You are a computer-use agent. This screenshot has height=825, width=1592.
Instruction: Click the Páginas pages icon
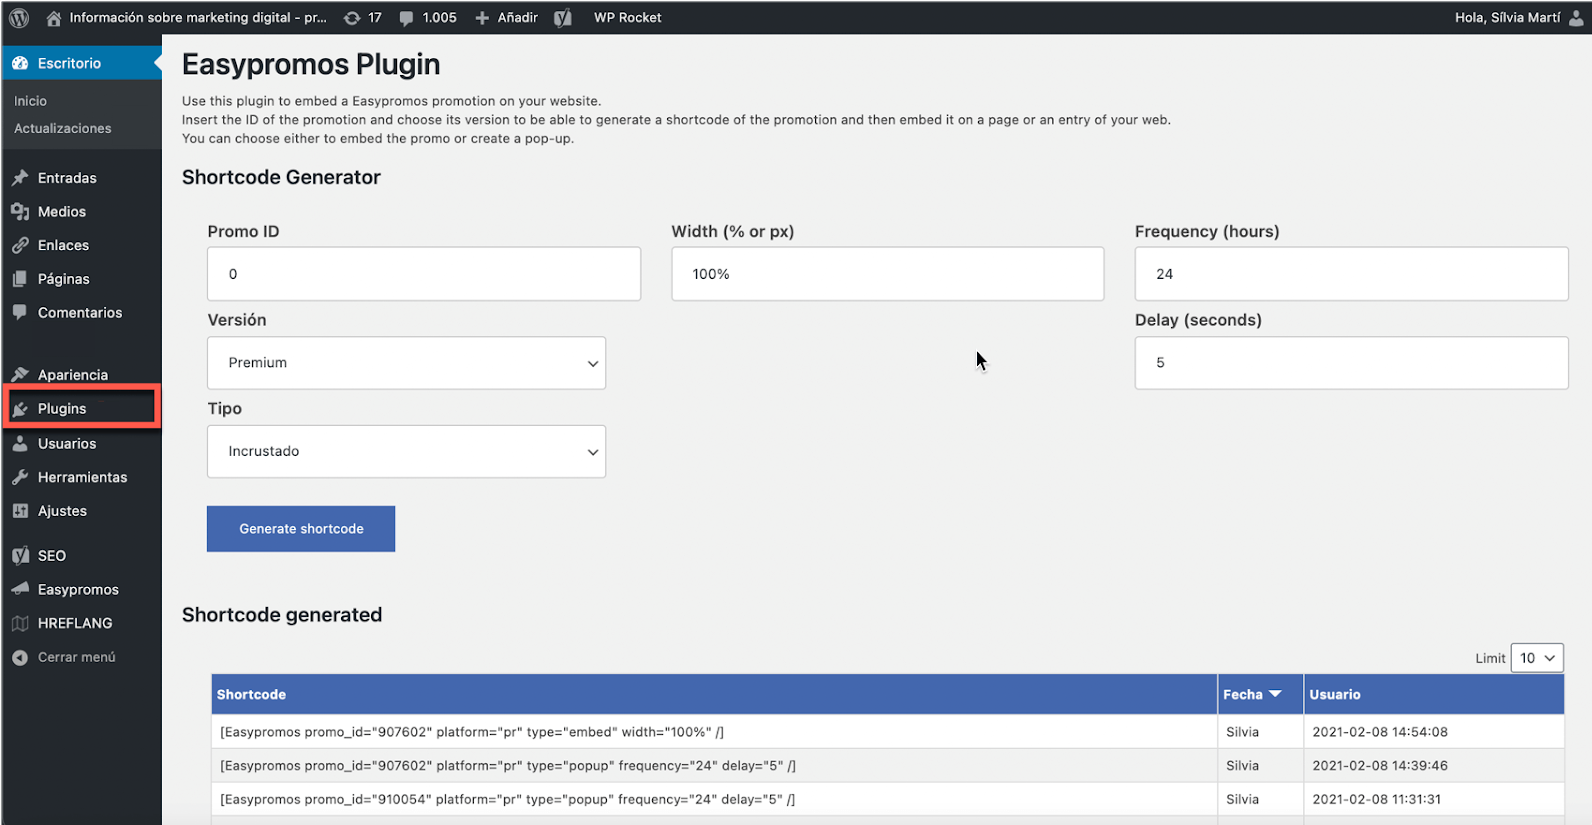pos(20,279)
